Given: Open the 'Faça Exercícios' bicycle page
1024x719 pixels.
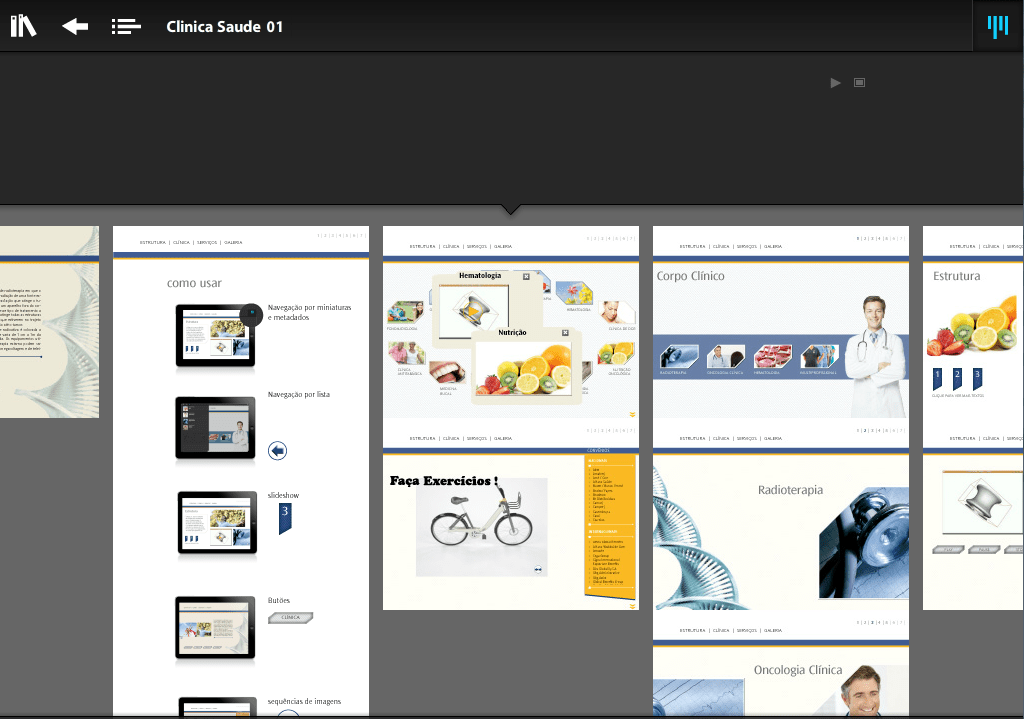Looking at the screenshot, I should (511, 514).
